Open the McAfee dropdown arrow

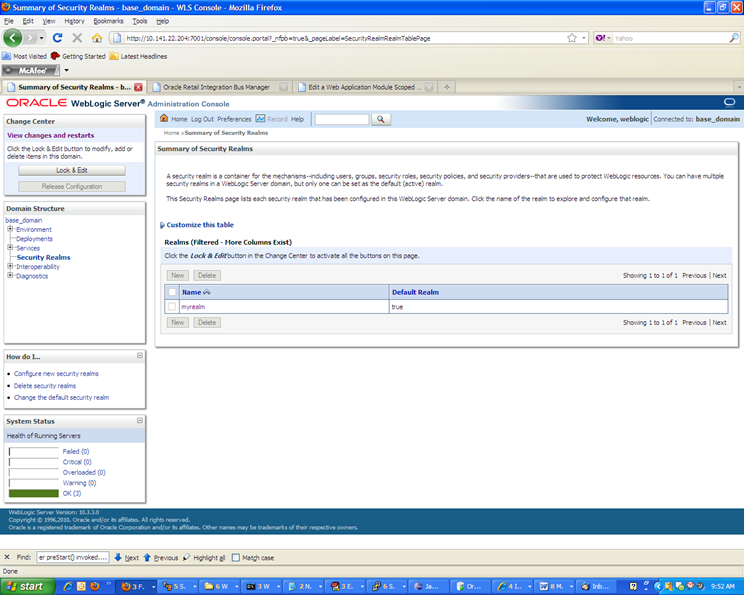coord(67,70)
